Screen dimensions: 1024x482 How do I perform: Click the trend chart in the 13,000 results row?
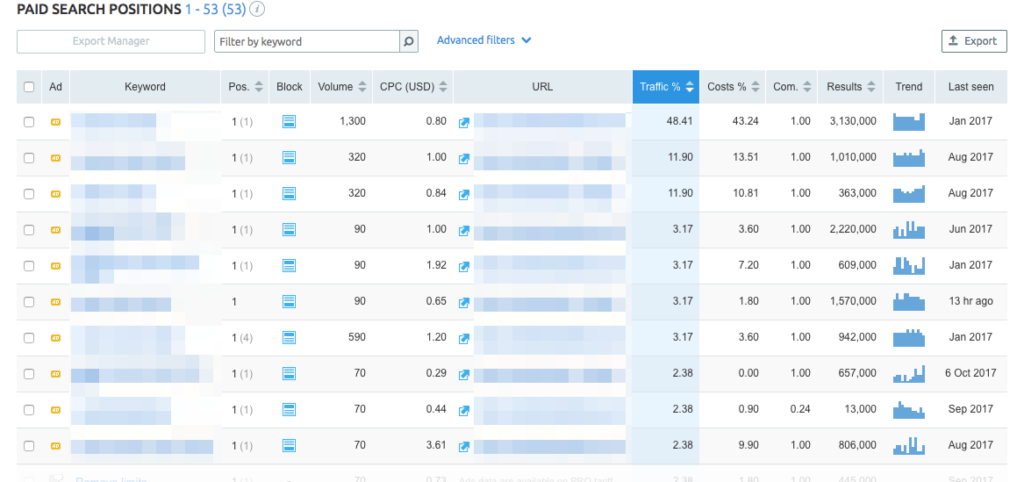pyautogui.click(x=909, y=410)
